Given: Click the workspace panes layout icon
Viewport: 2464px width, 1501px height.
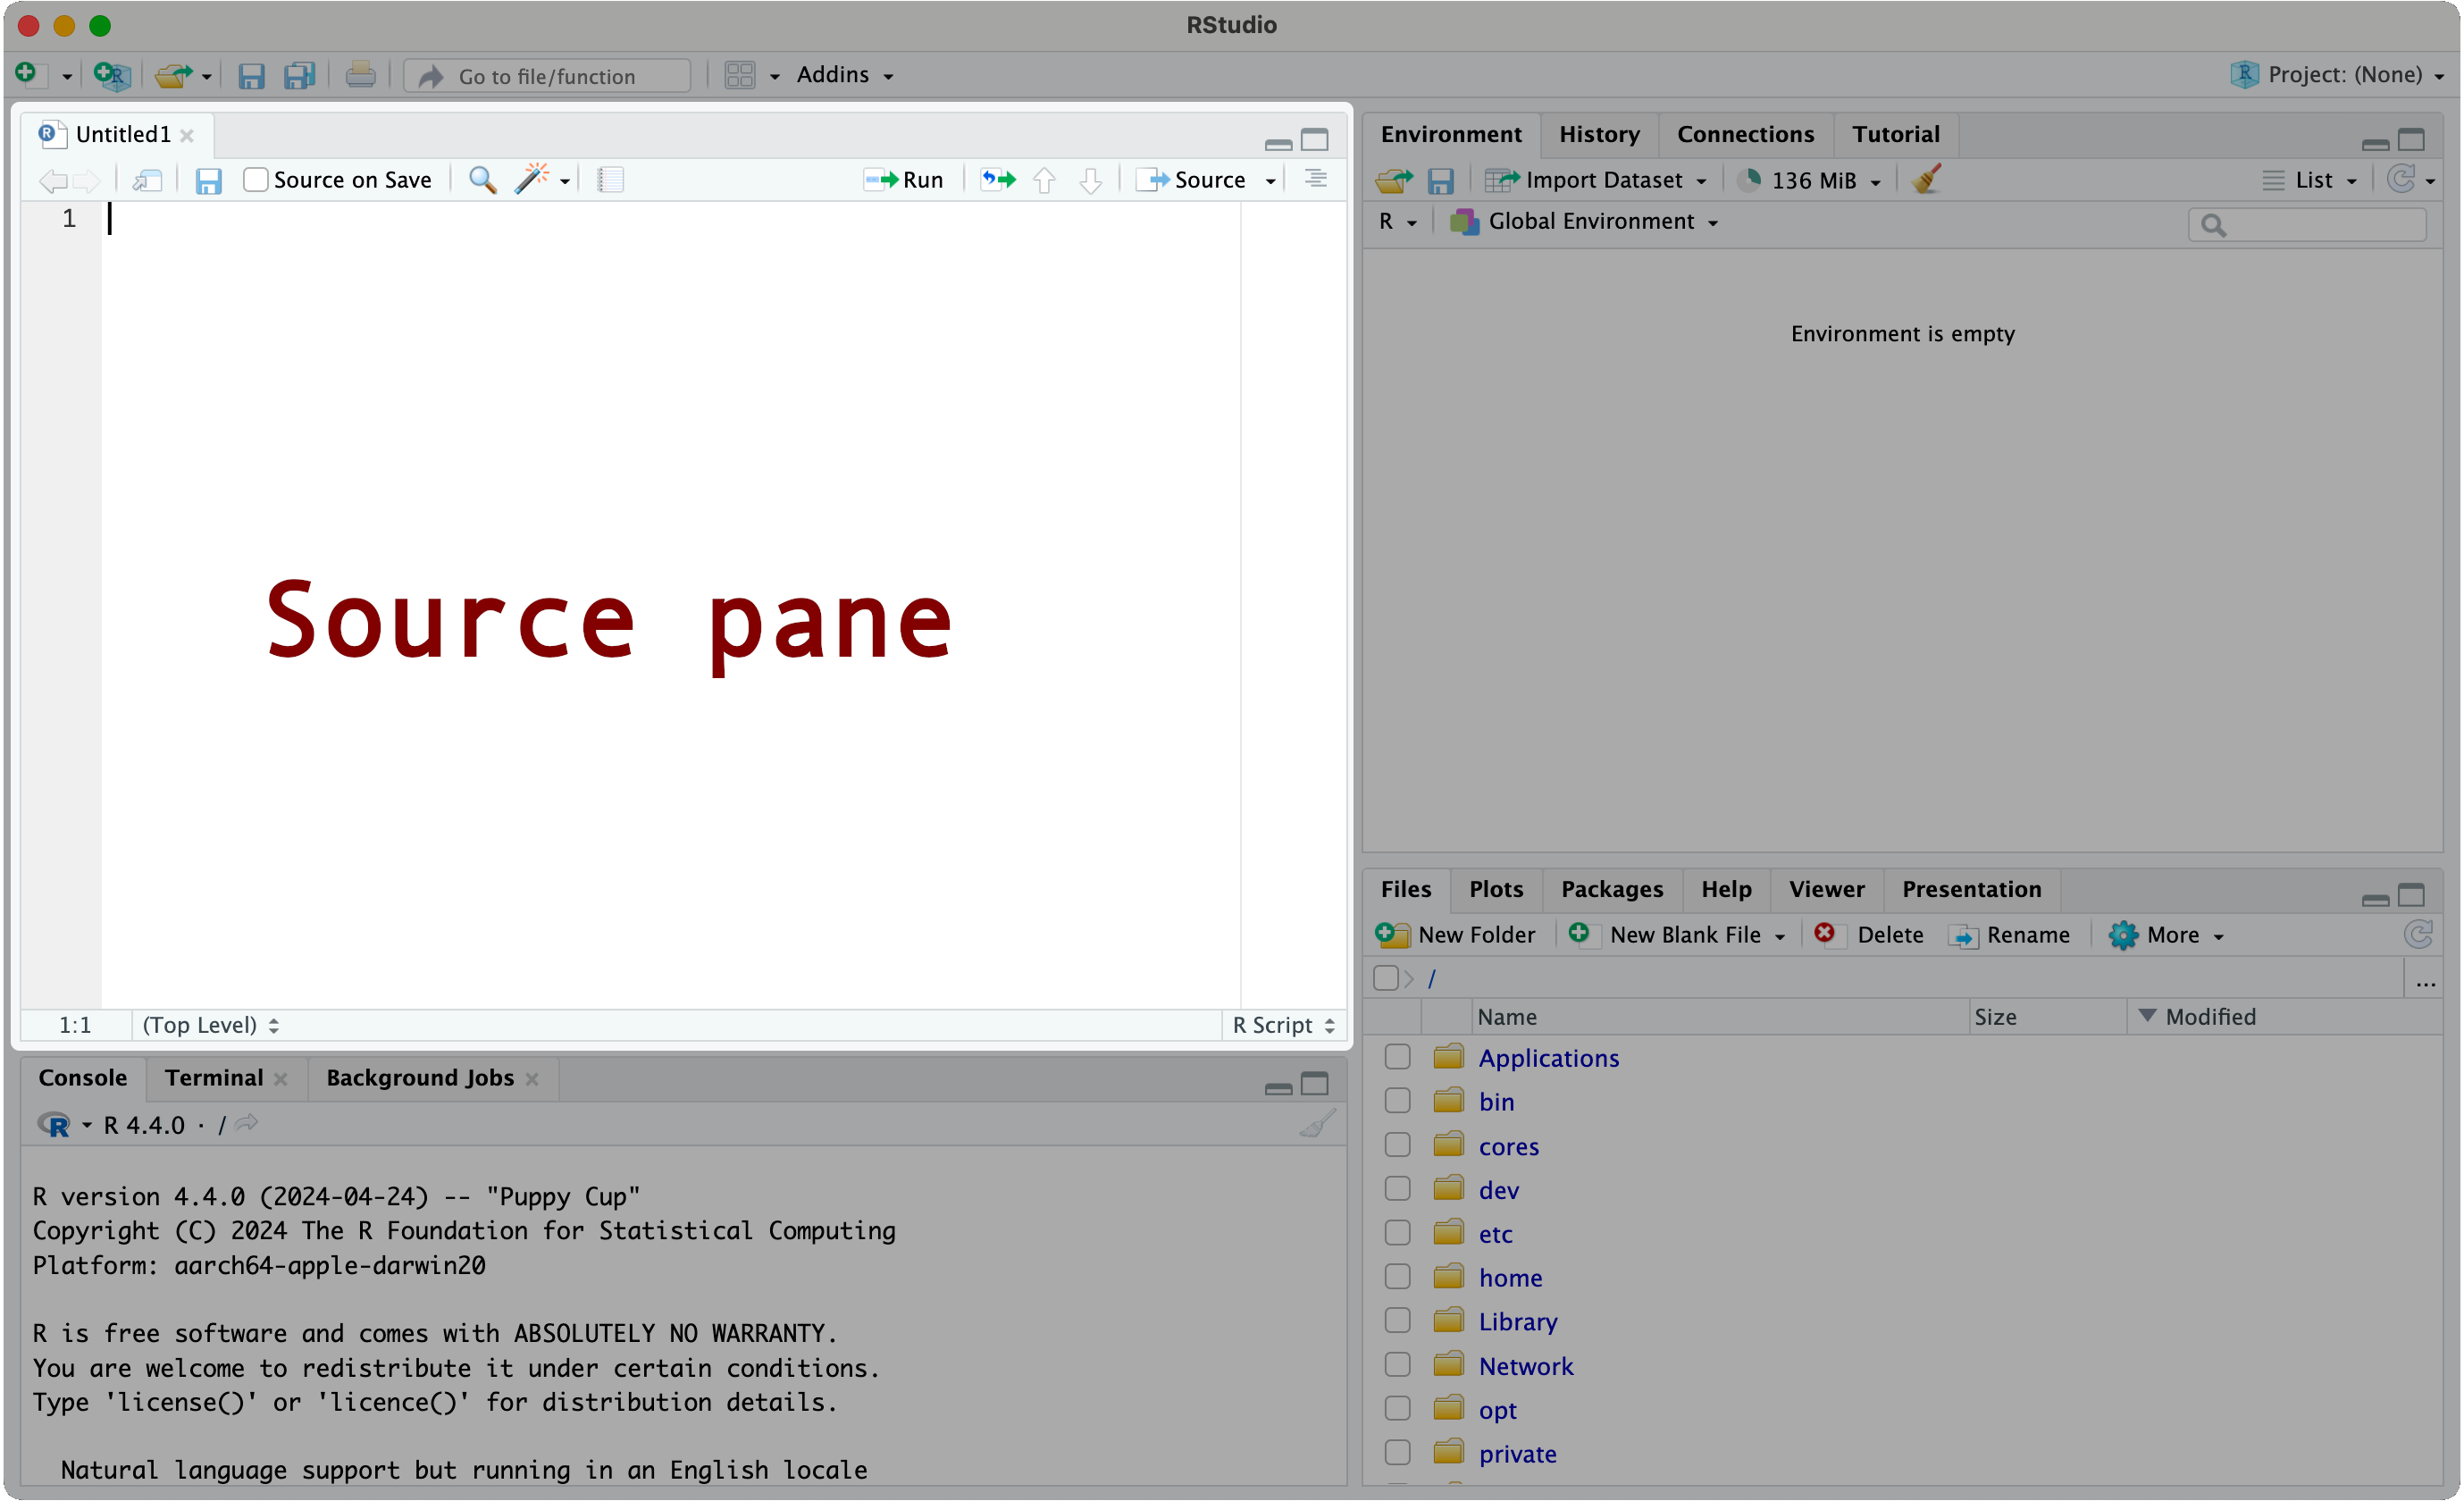Looking at the screenshot, I should (x=739, y=75).
